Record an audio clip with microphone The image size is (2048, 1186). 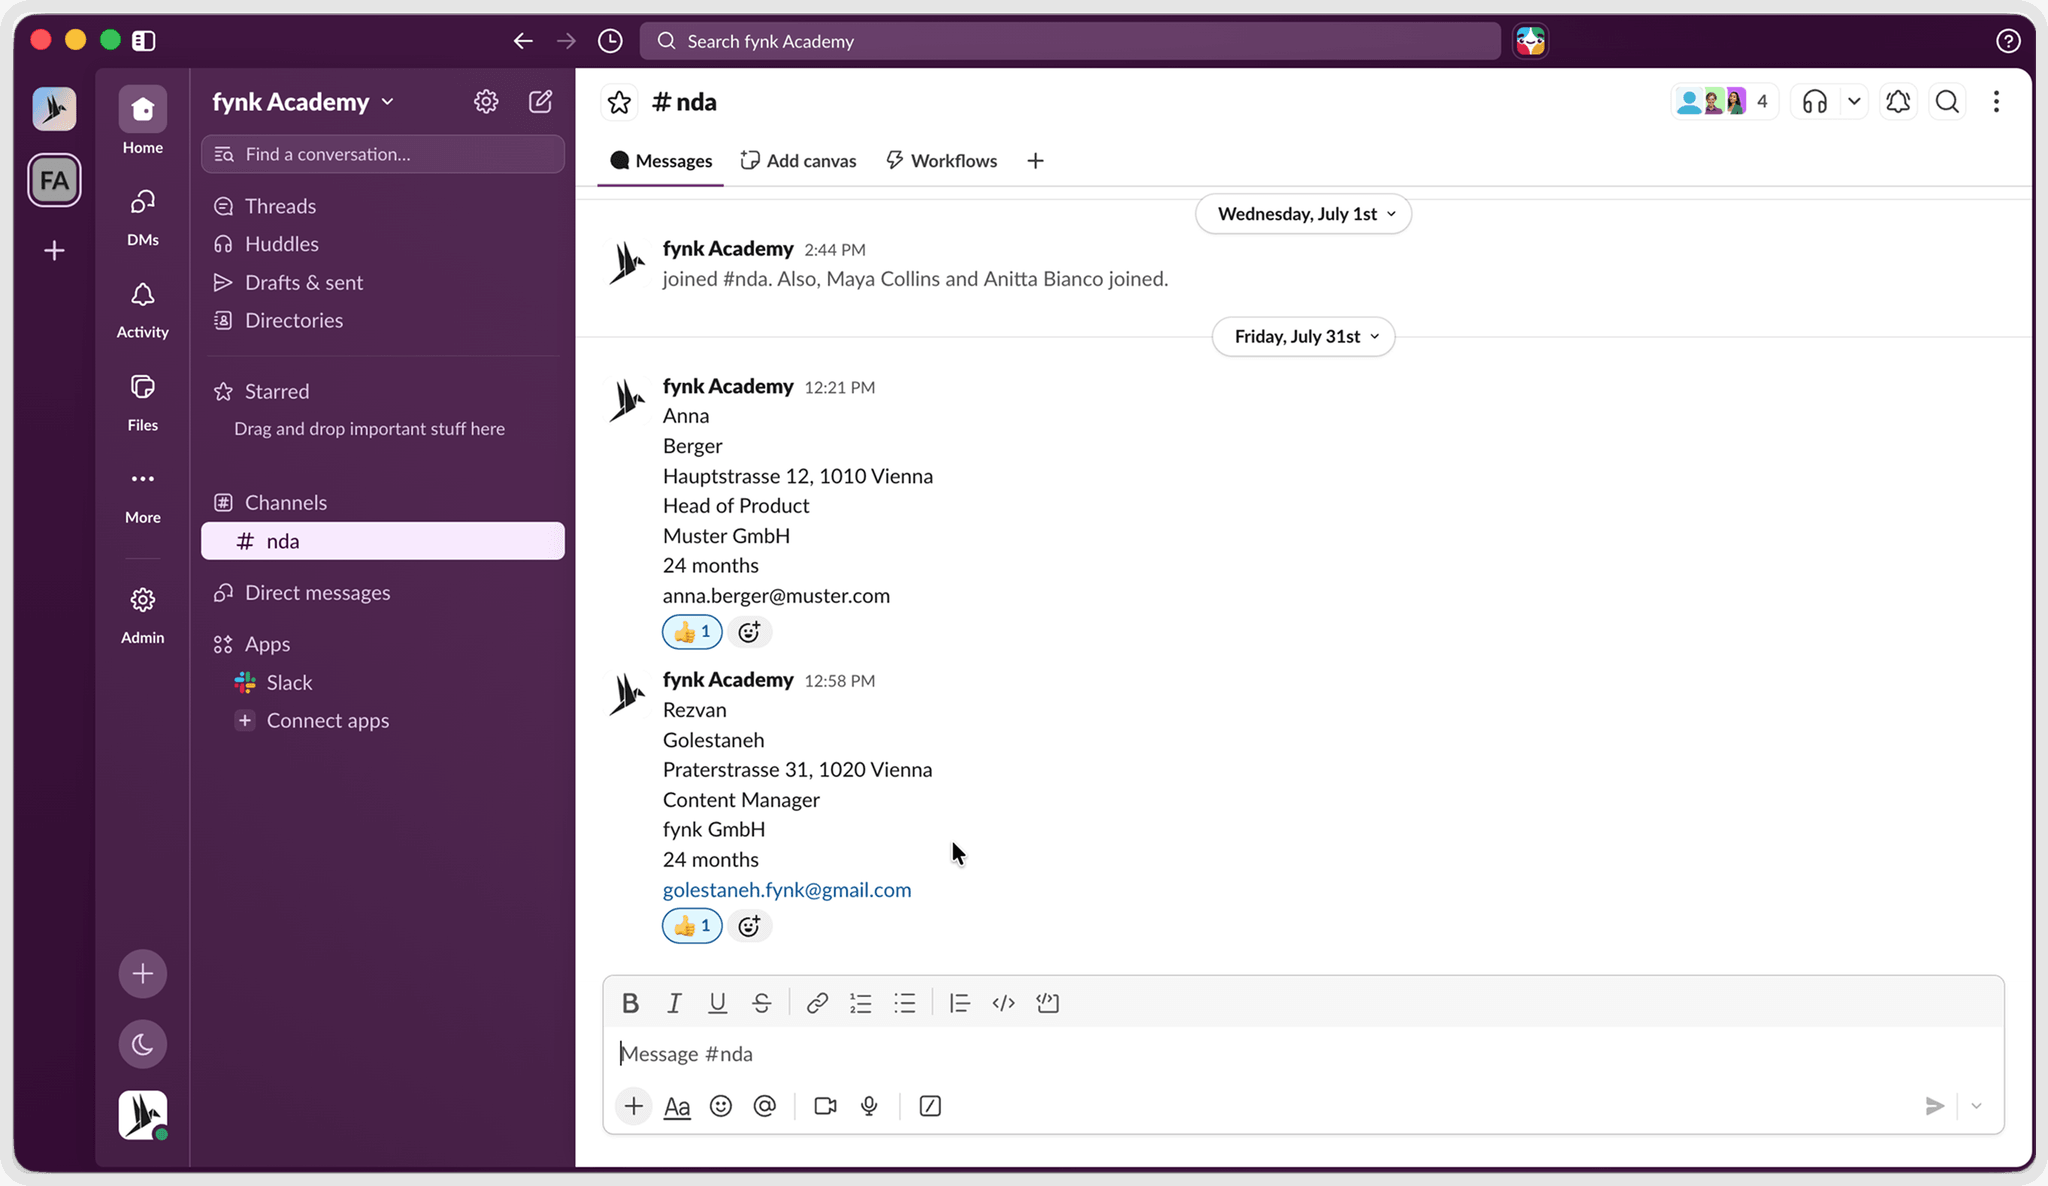point(869,1106)
